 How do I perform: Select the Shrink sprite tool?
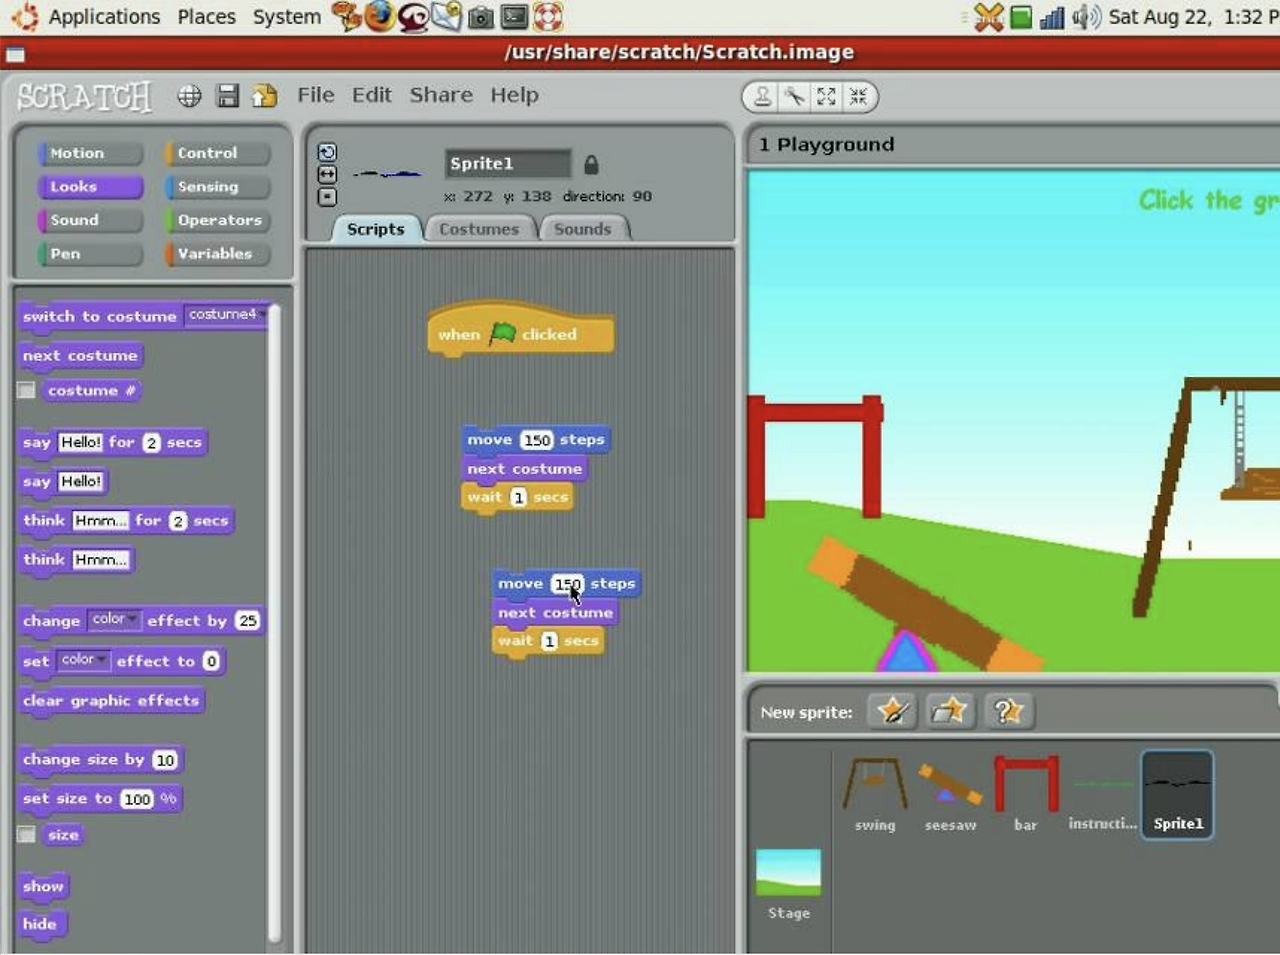point(858,96)
